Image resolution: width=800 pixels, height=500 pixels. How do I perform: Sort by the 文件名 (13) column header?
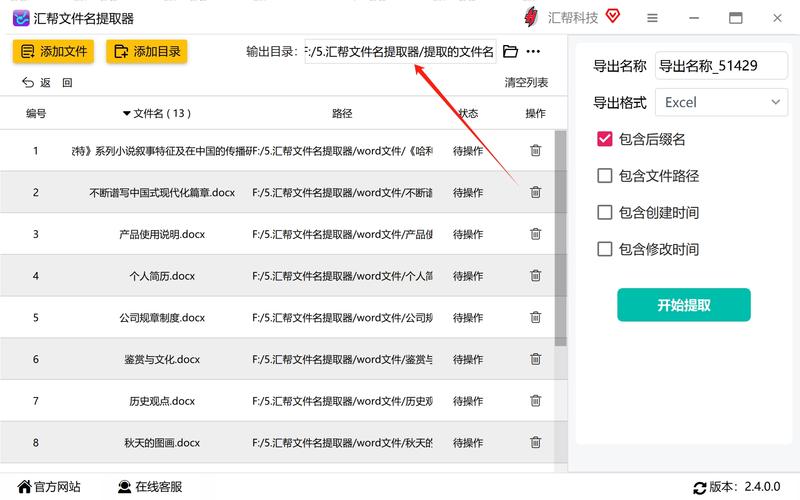coord(157,113)
